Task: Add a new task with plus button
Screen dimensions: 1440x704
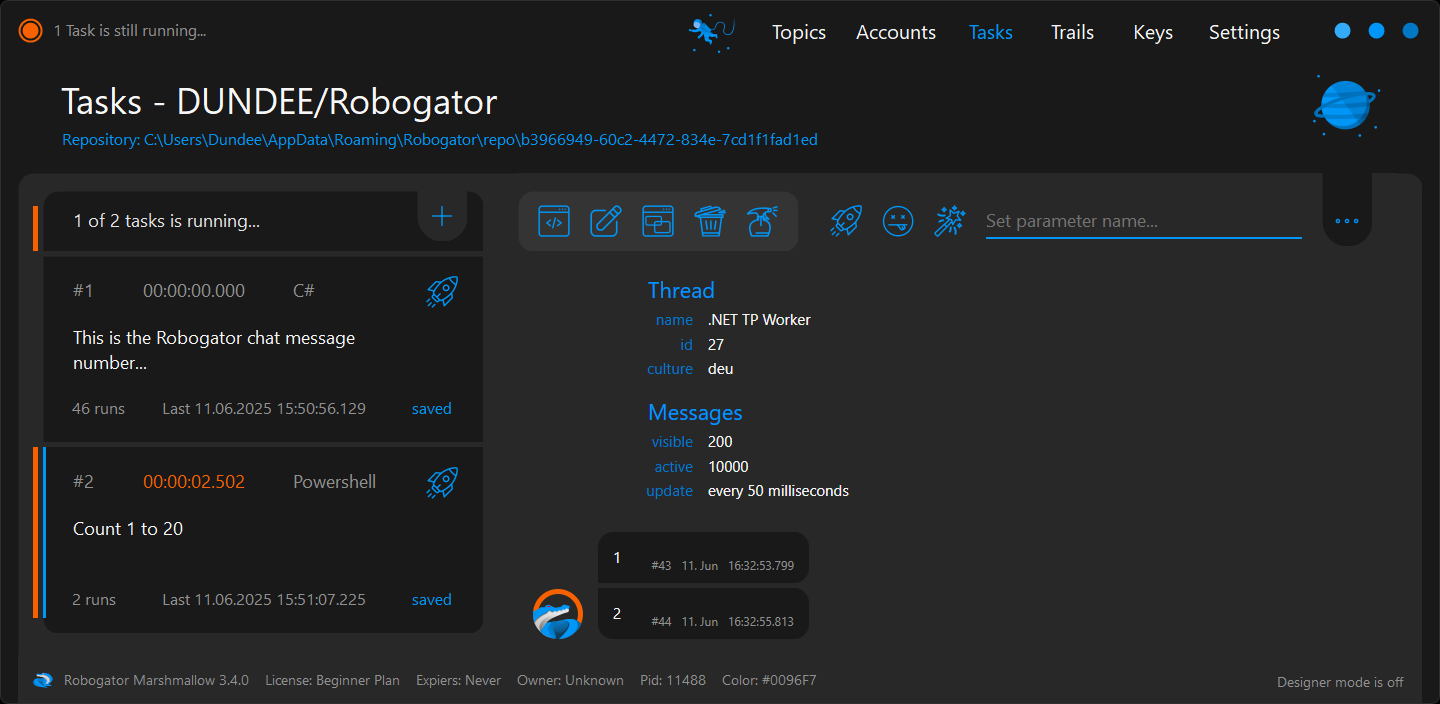Action: [x=442, y=216]
